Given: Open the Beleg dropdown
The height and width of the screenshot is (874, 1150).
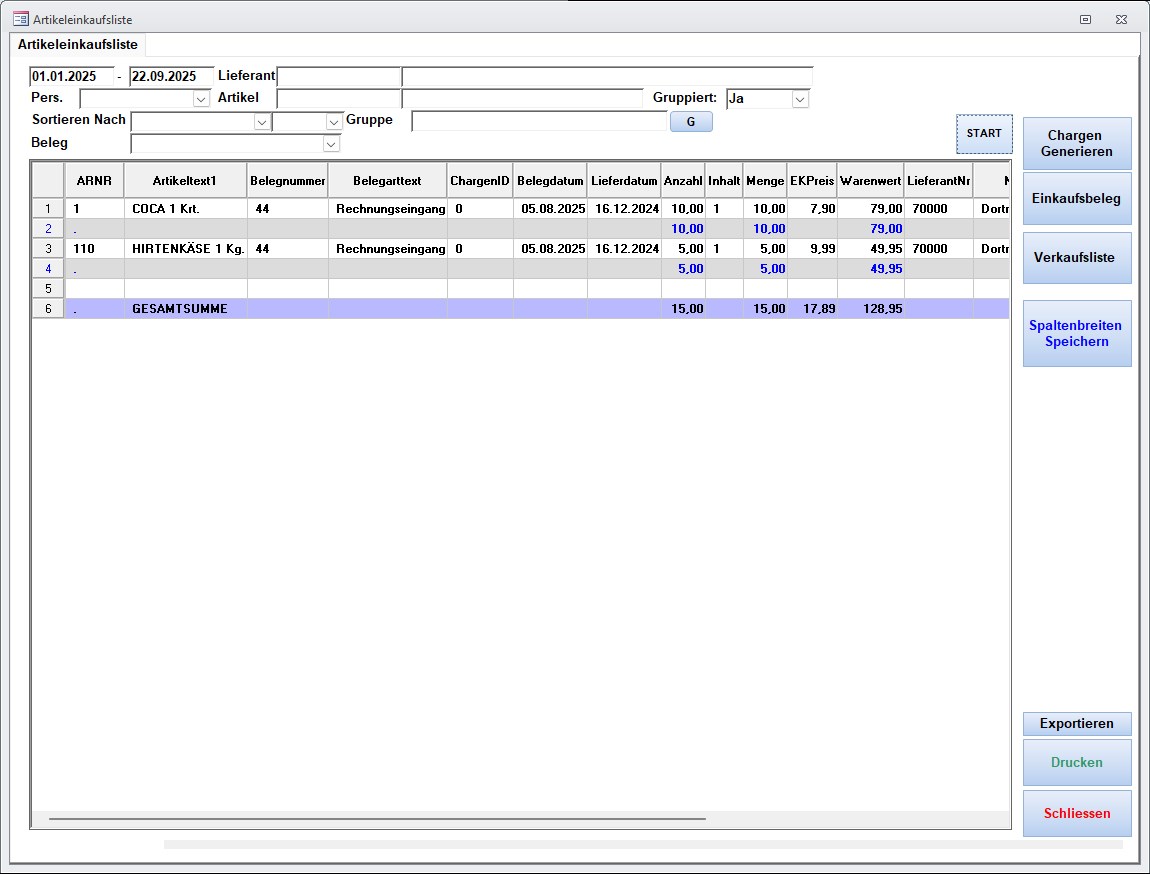Looking at the screenshot, I should pyautogui.click(x=331, y=144).
